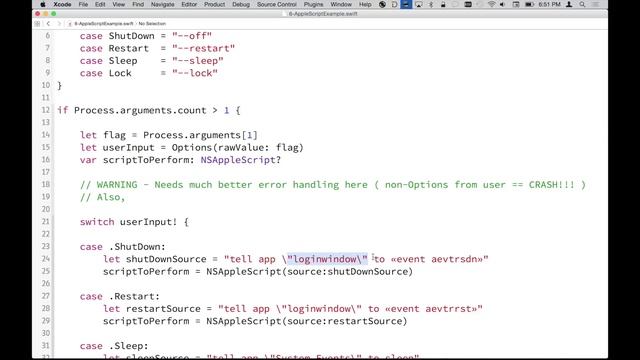Open the battery status icon
Viewport: 640px width, 360px height.
point(529,4)
